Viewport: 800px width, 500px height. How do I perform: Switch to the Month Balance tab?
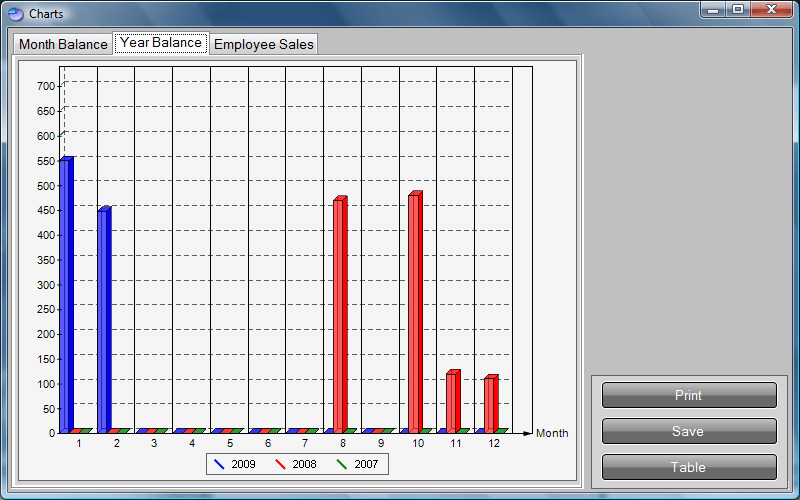63,44
